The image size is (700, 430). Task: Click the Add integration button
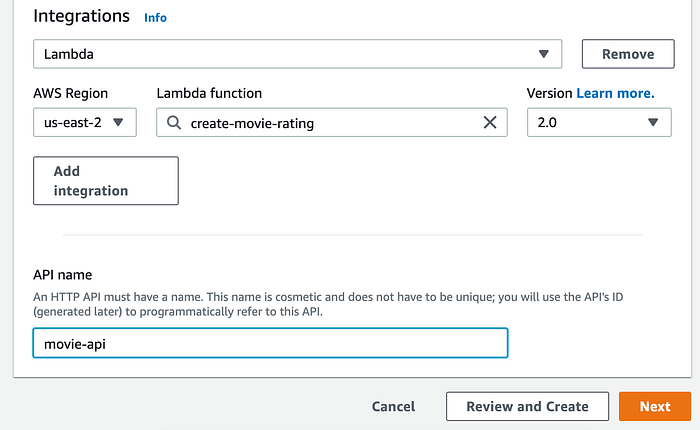coord(106,181)
